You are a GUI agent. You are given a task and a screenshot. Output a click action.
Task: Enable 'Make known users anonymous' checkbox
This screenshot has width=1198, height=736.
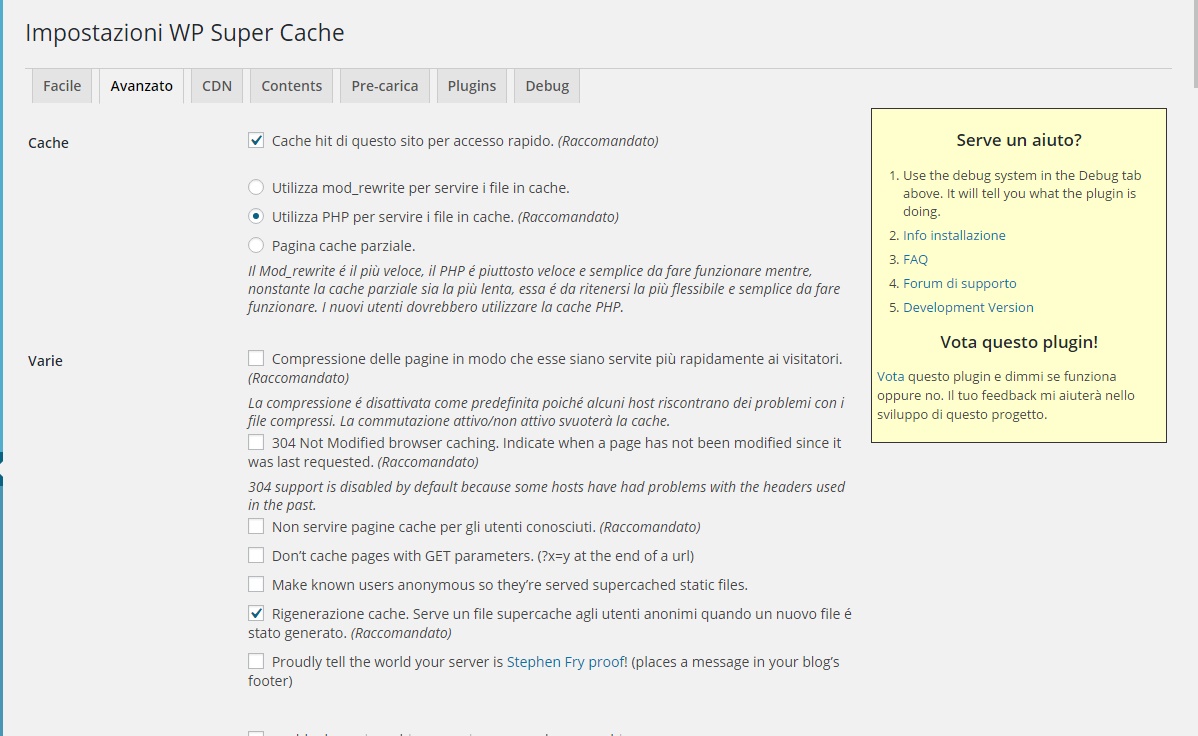[x=256, y=584]
